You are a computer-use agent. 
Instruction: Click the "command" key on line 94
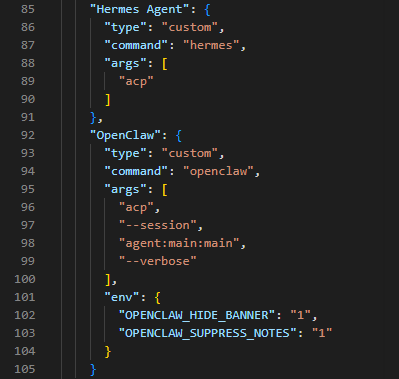[x=136, y=171]
